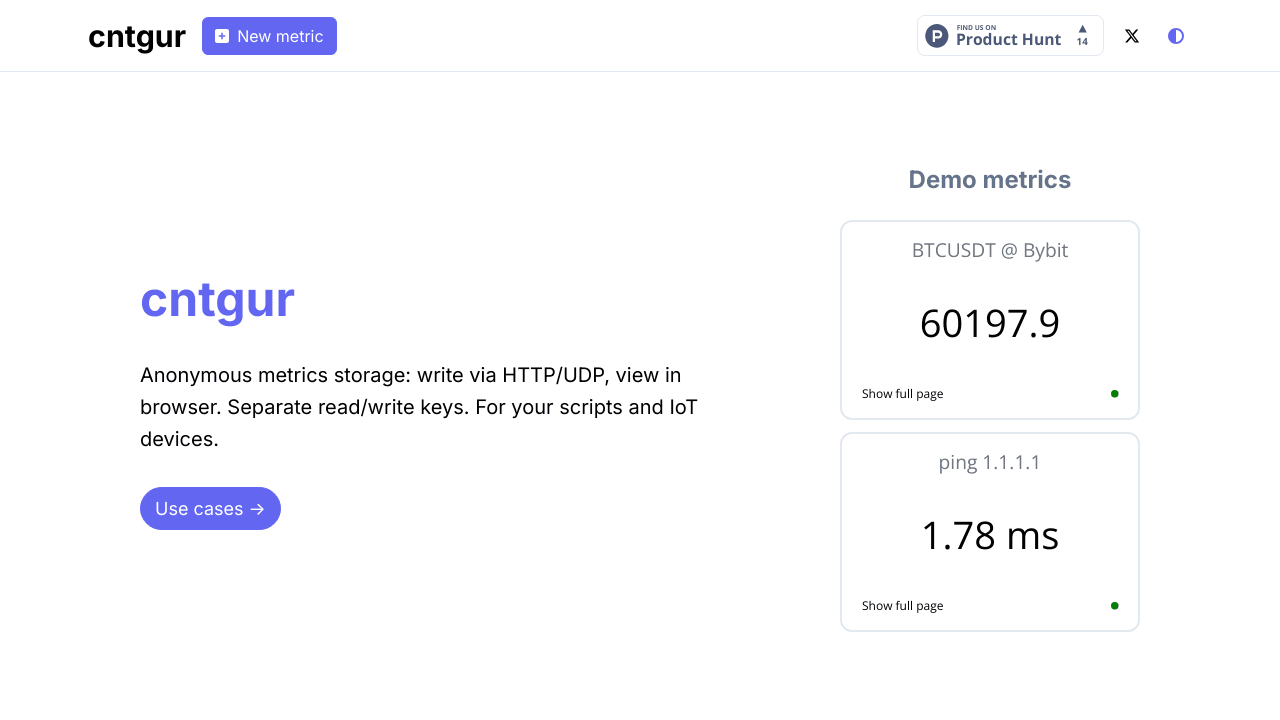Show full page for ping 1.1.1.1 metric
This screenshot has width=1280, height=720.
[x=902, y=606]
